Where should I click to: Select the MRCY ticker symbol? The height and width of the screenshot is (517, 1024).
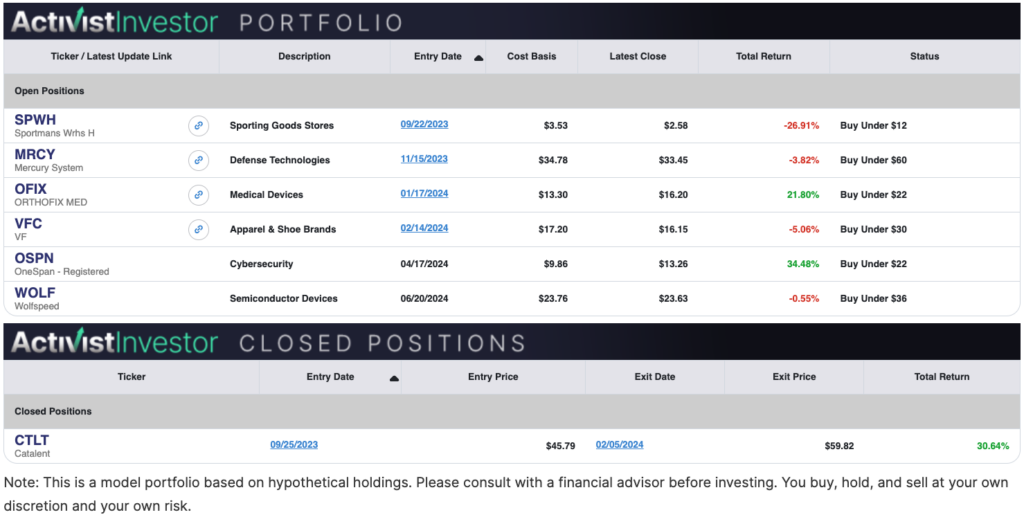pyautogui.click(x=35, y=155)
